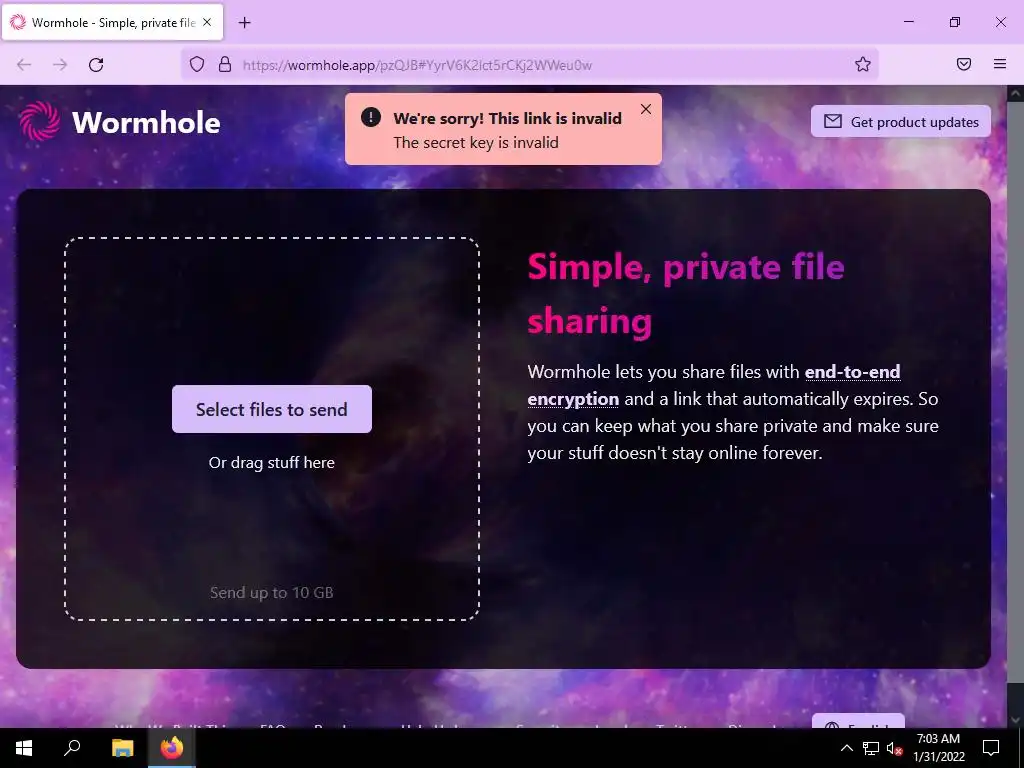
Task: Open the Windows notification center
Action: pyautogui.click(x=991, y=748)
